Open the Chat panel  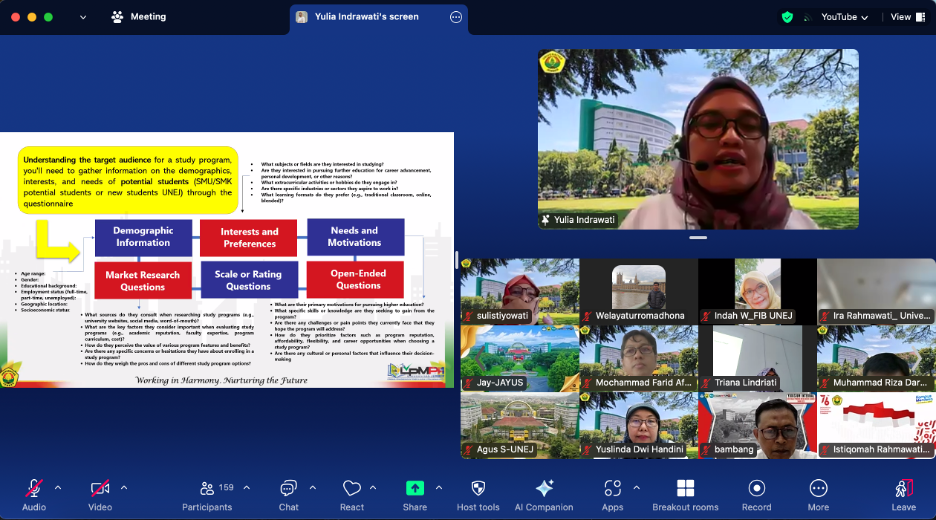tap(288, 494)
